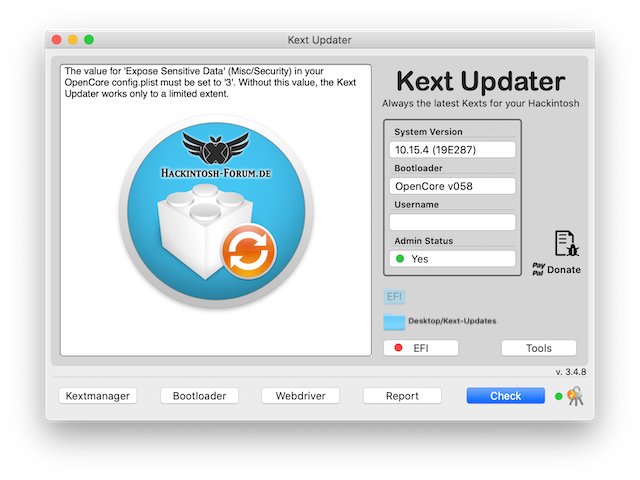Click the Bootloader OpenCore v058 field
The width and height of the screenshot is (640, 480).
pos(452,186)
